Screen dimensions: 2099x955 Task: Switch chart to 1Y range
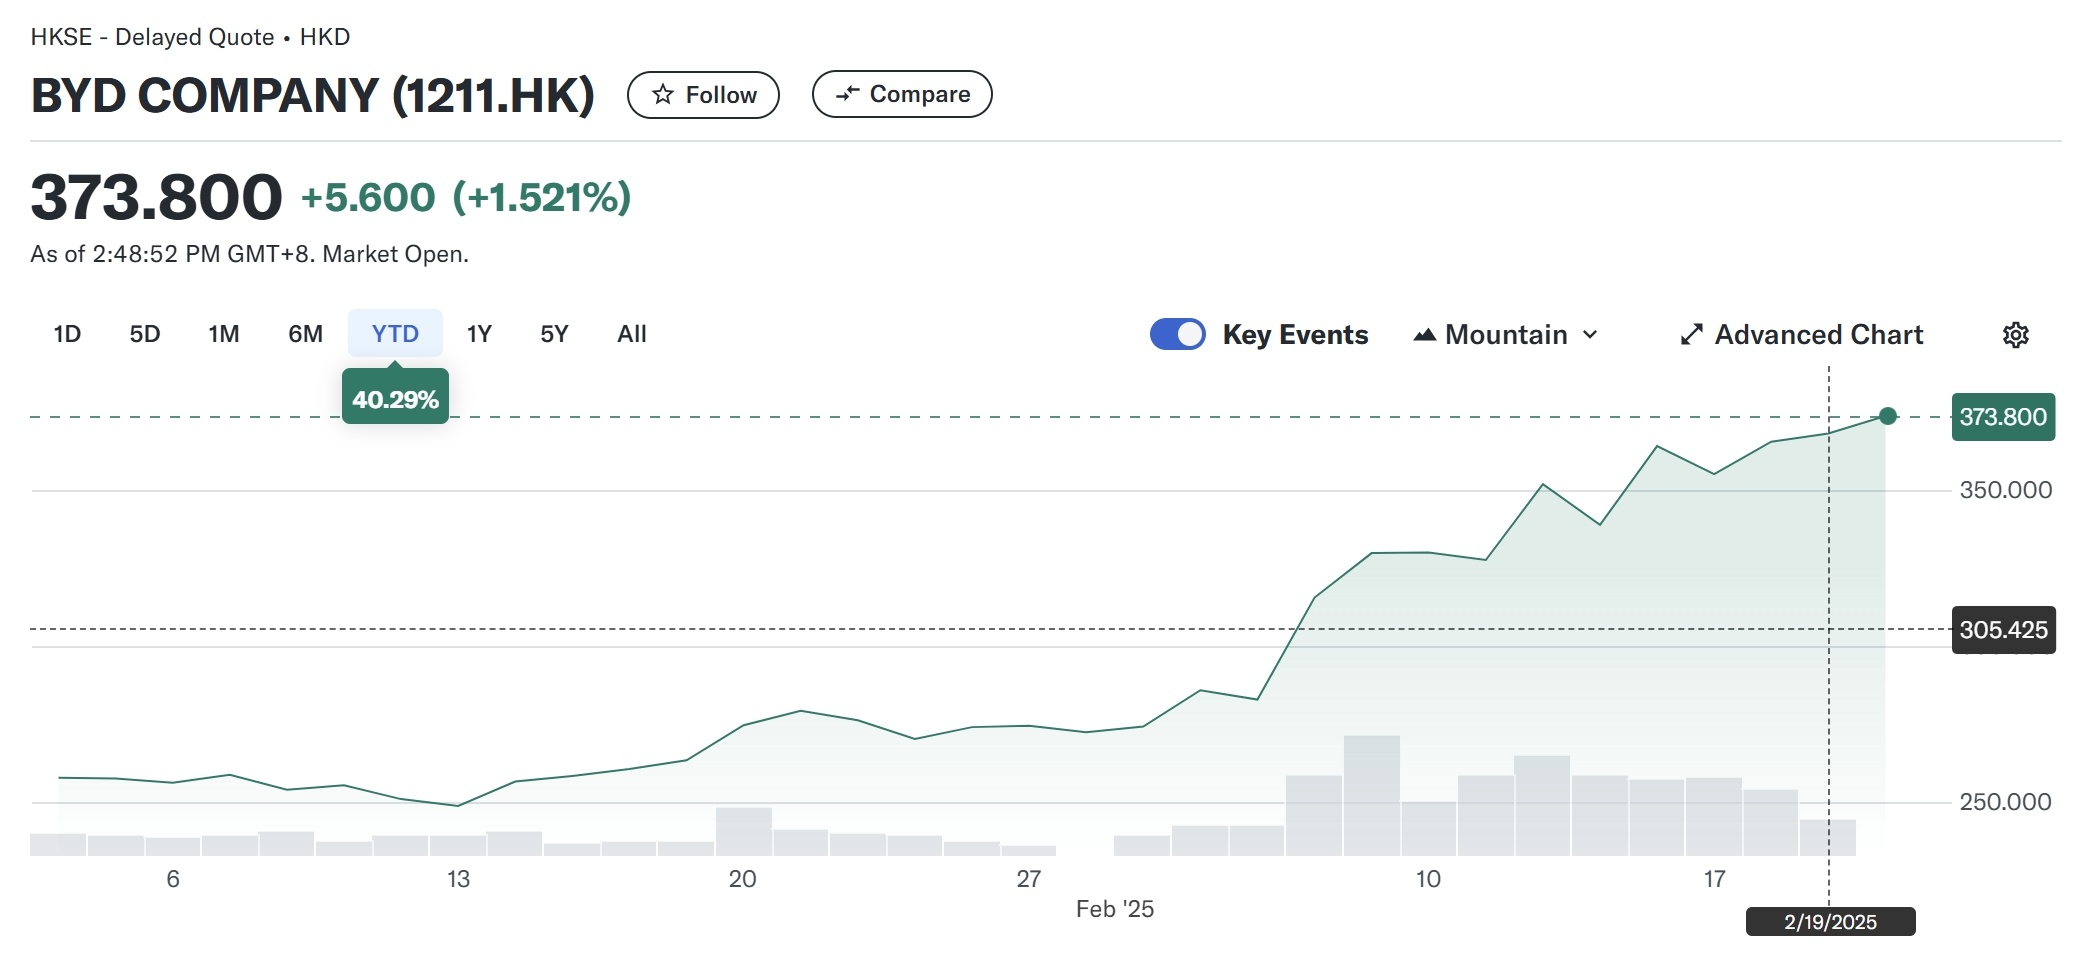[479, 334]
